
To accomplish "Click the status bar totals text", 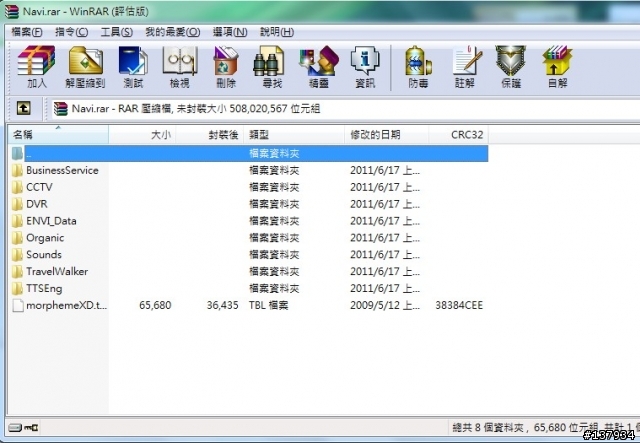I will click(545, 427).
